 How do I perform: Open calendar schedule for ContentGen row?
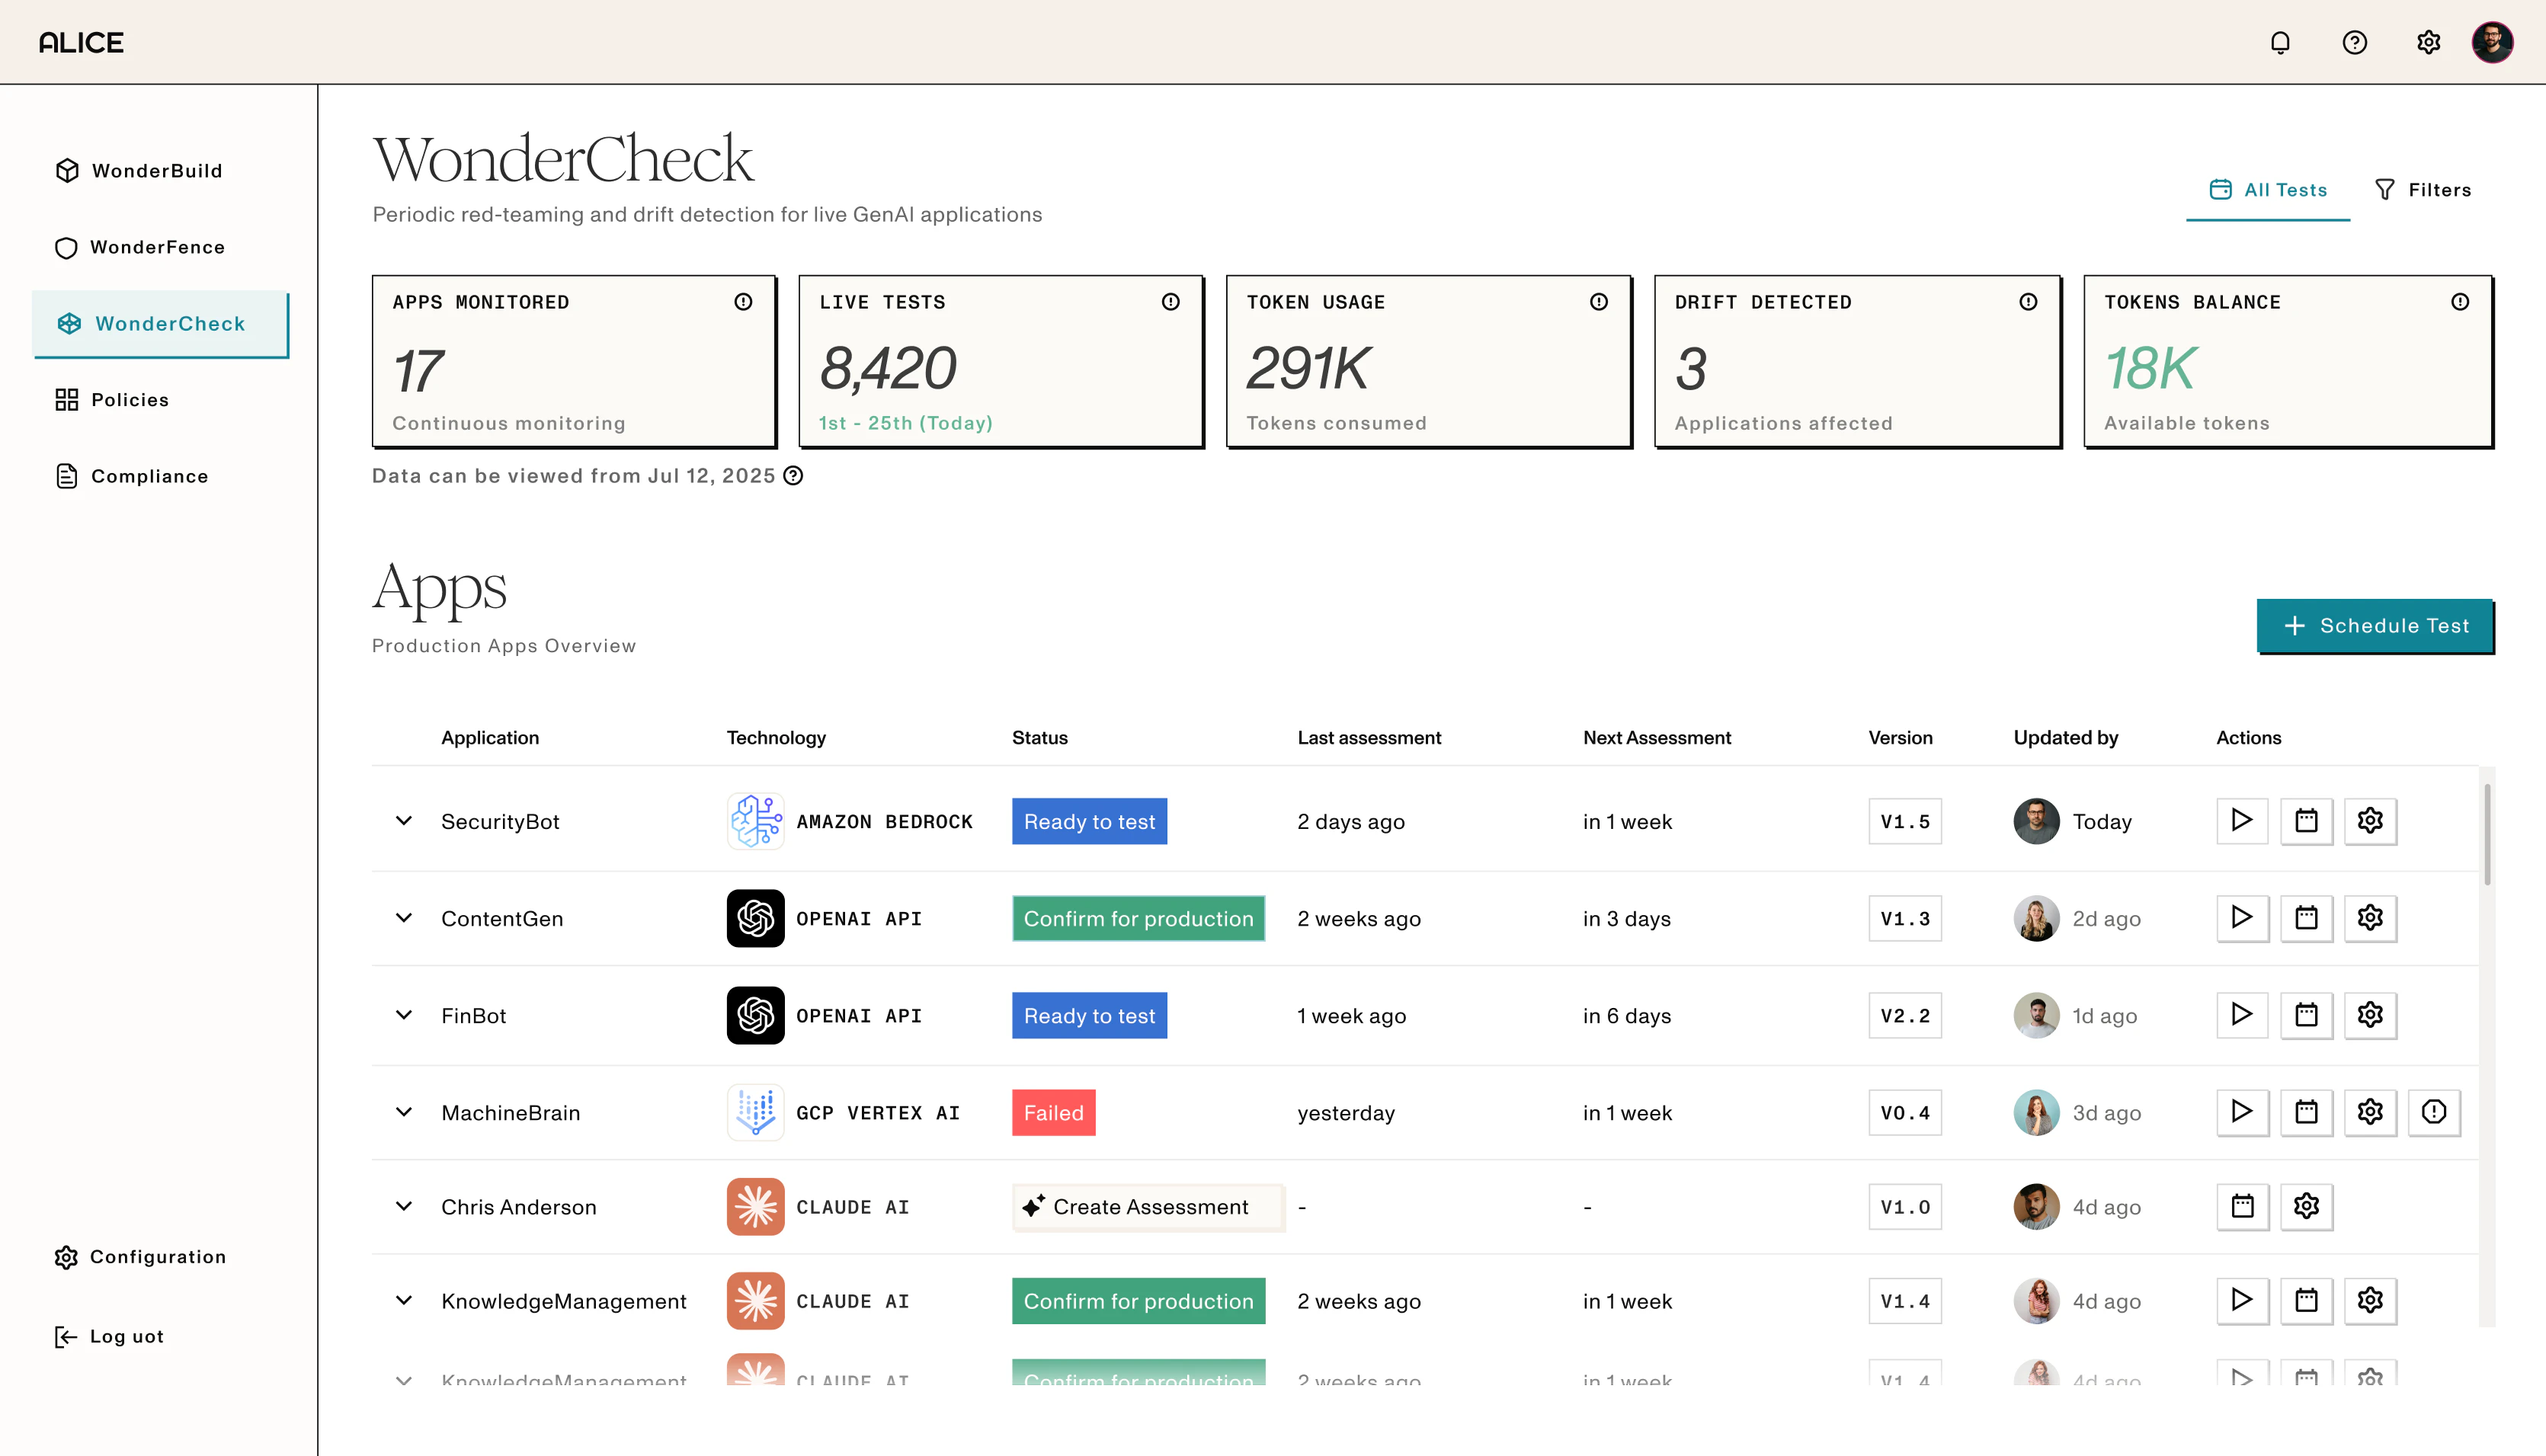coord(2306,918)
